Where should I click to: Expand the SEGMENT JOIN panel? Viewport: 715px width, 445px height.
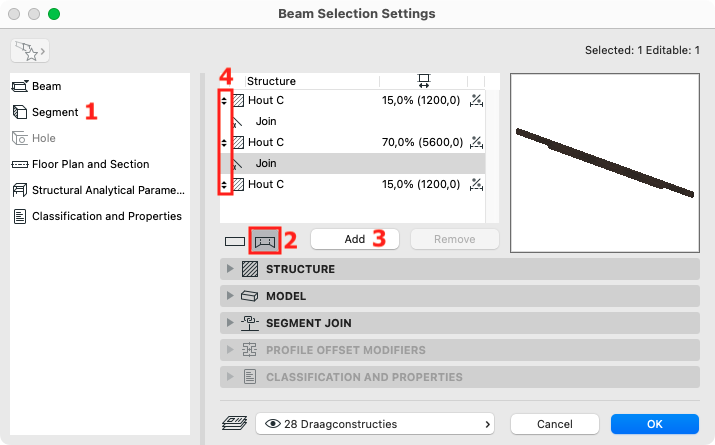pyautogui.click(x=460, y=323)
